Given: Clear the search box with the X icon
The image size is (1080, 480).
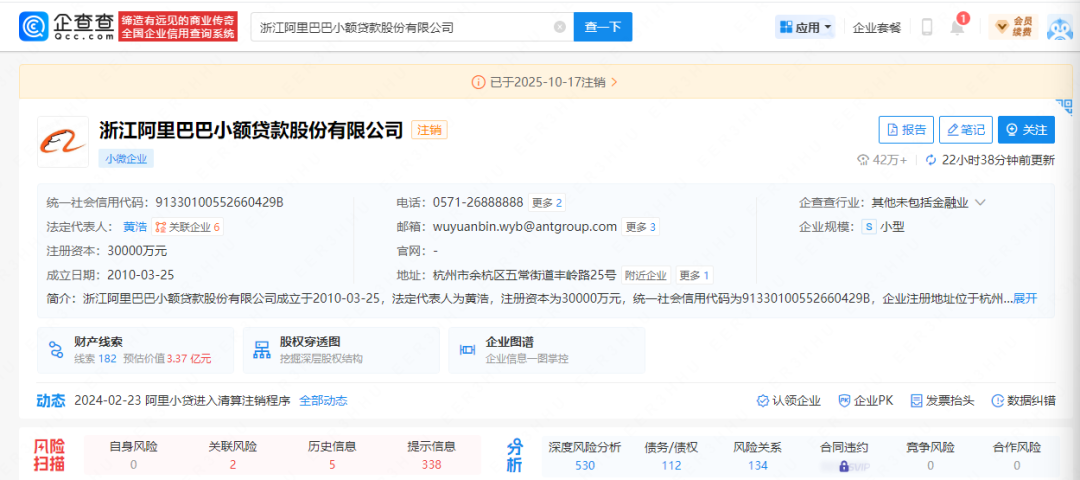Looking at the screenshot, I should coord(559,28).
